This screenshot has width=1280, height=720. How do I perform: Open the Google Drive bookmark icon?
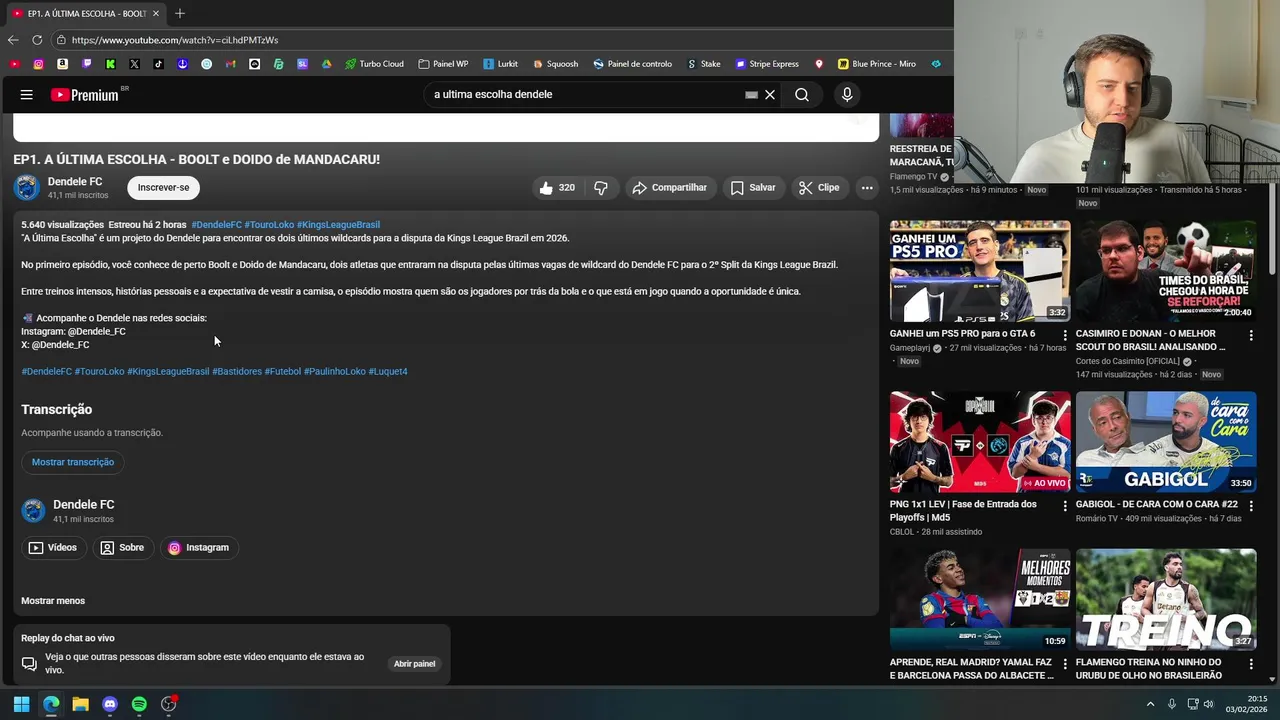click(326, 64)
